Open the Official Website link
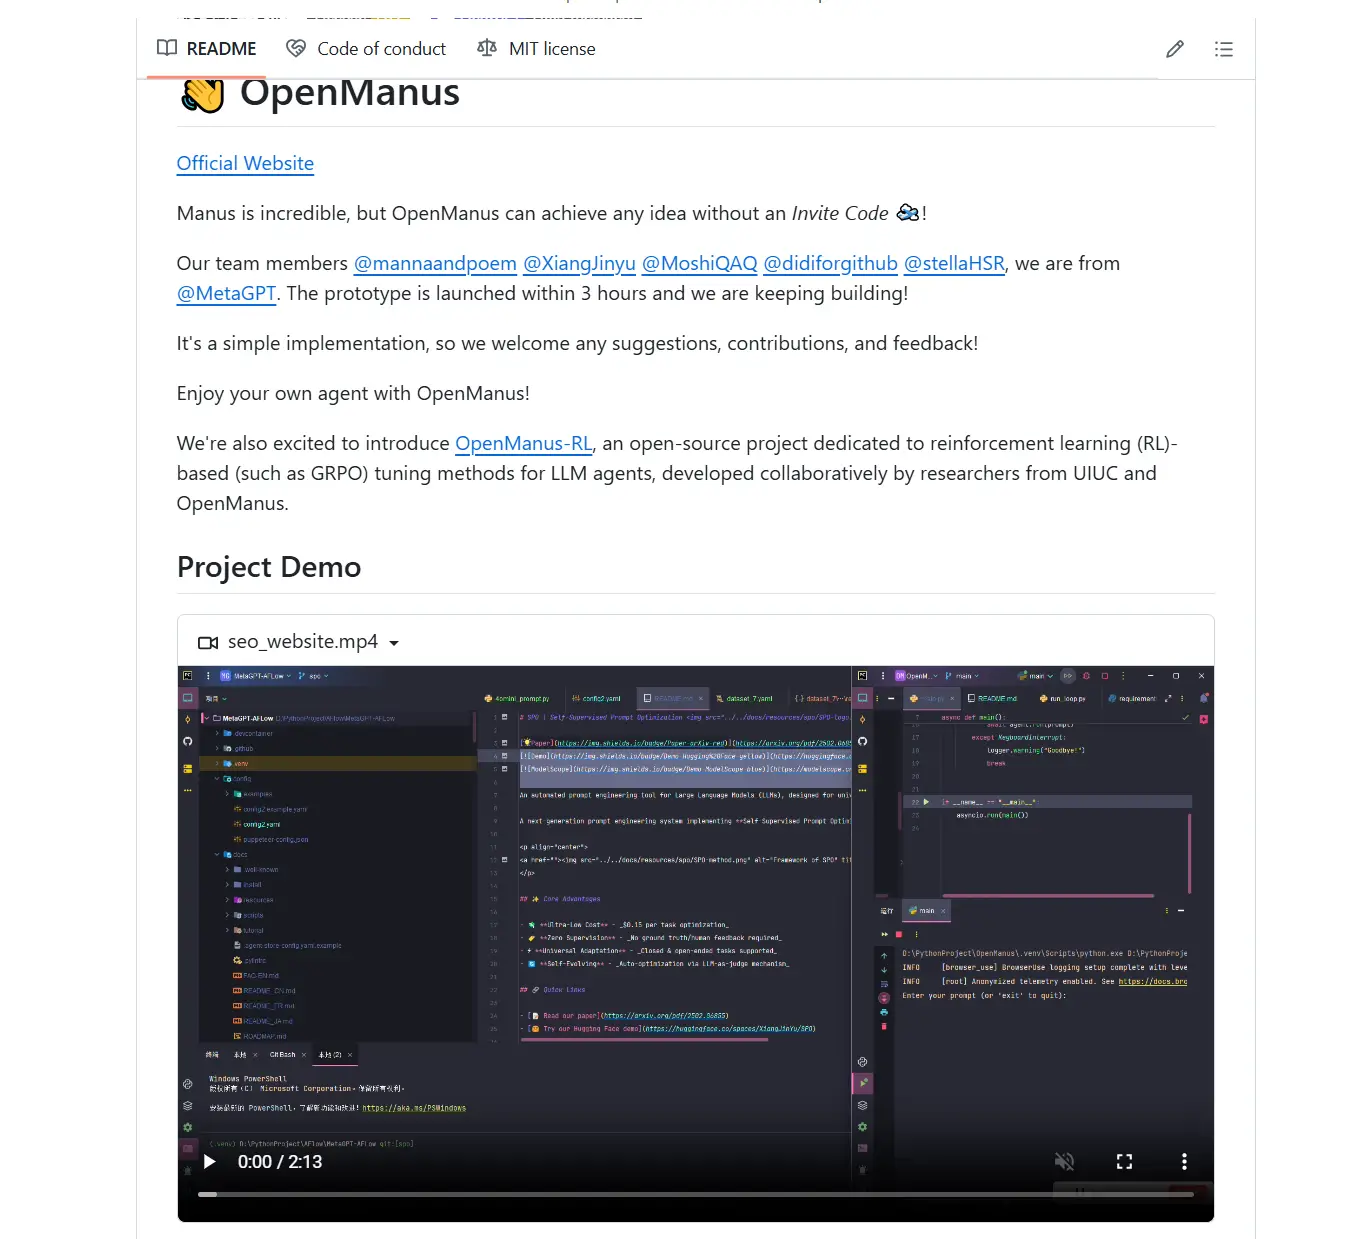 click(x=245, y=163)
